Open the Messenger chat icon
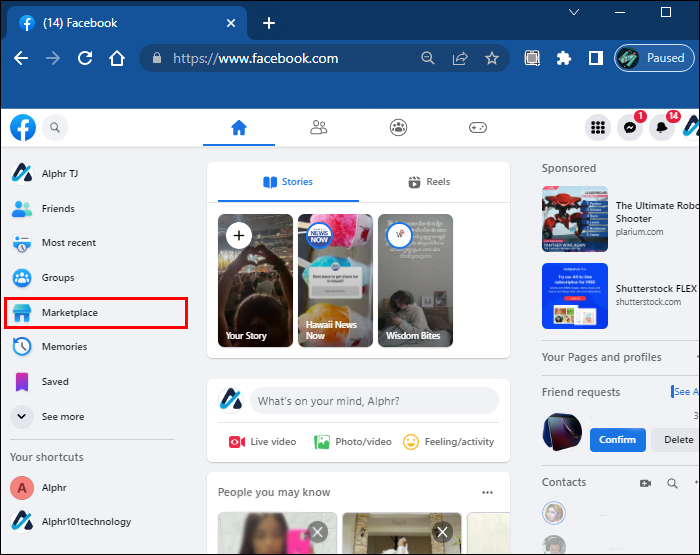 [630, 128]
